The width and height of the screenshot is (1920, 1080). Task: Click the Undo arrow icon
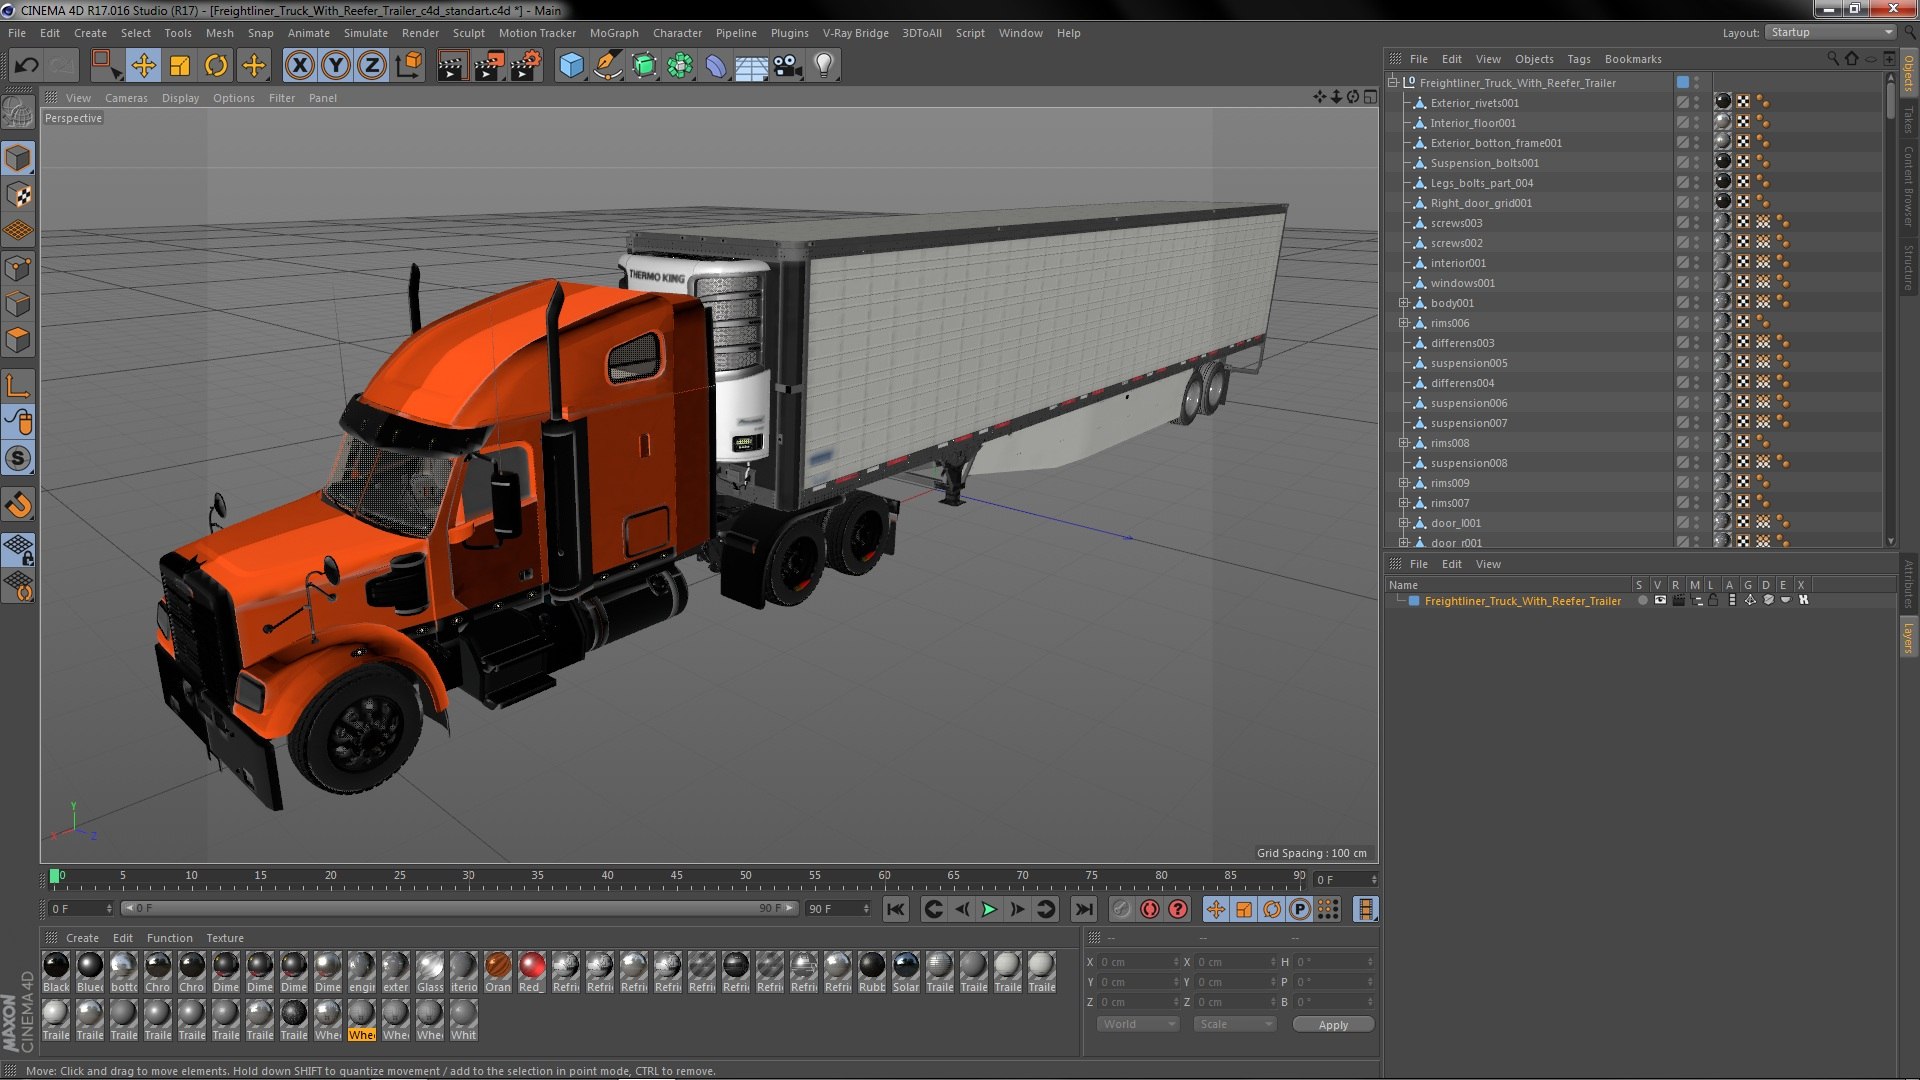26,66
